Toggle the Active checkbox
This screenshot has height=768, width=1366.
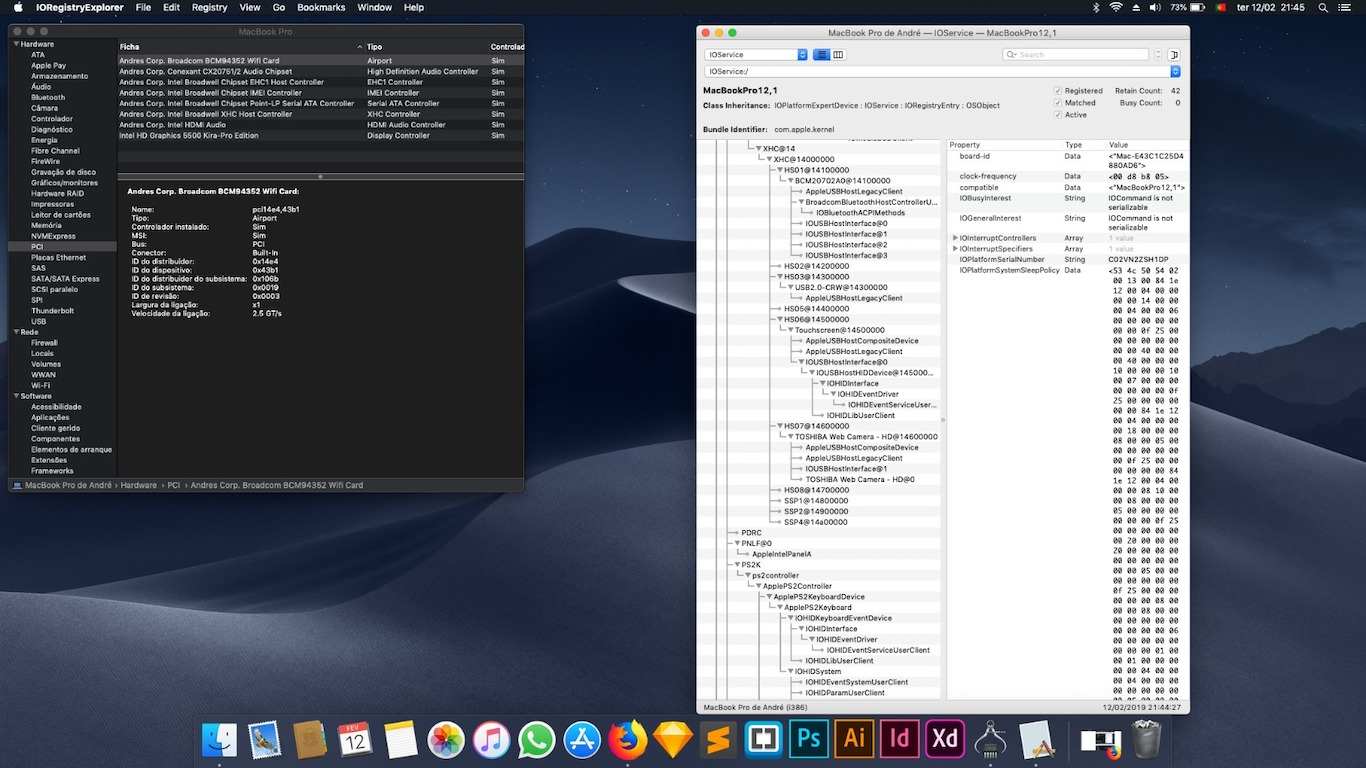click(x=1058, y=115)
